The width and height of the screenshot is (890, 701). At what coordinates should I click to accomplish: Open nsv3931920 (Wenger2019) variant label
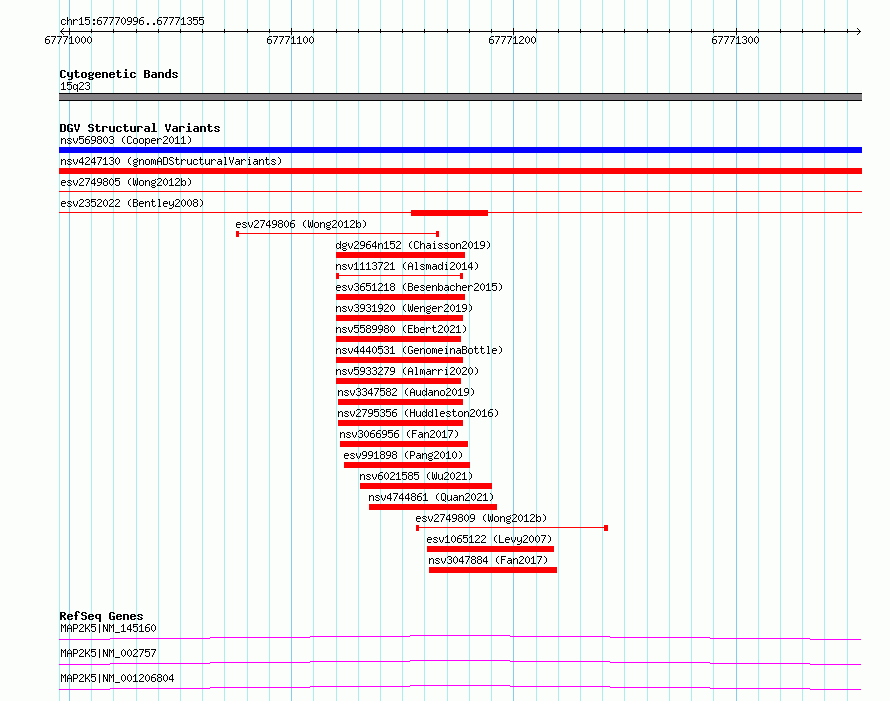coord(404,308)
